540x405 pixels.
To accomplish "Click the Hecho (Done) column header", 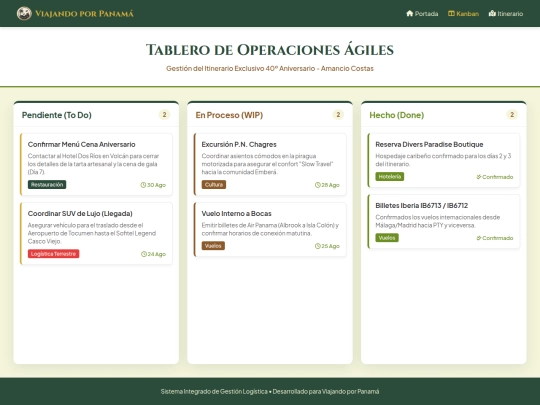I will pos(396,115).
